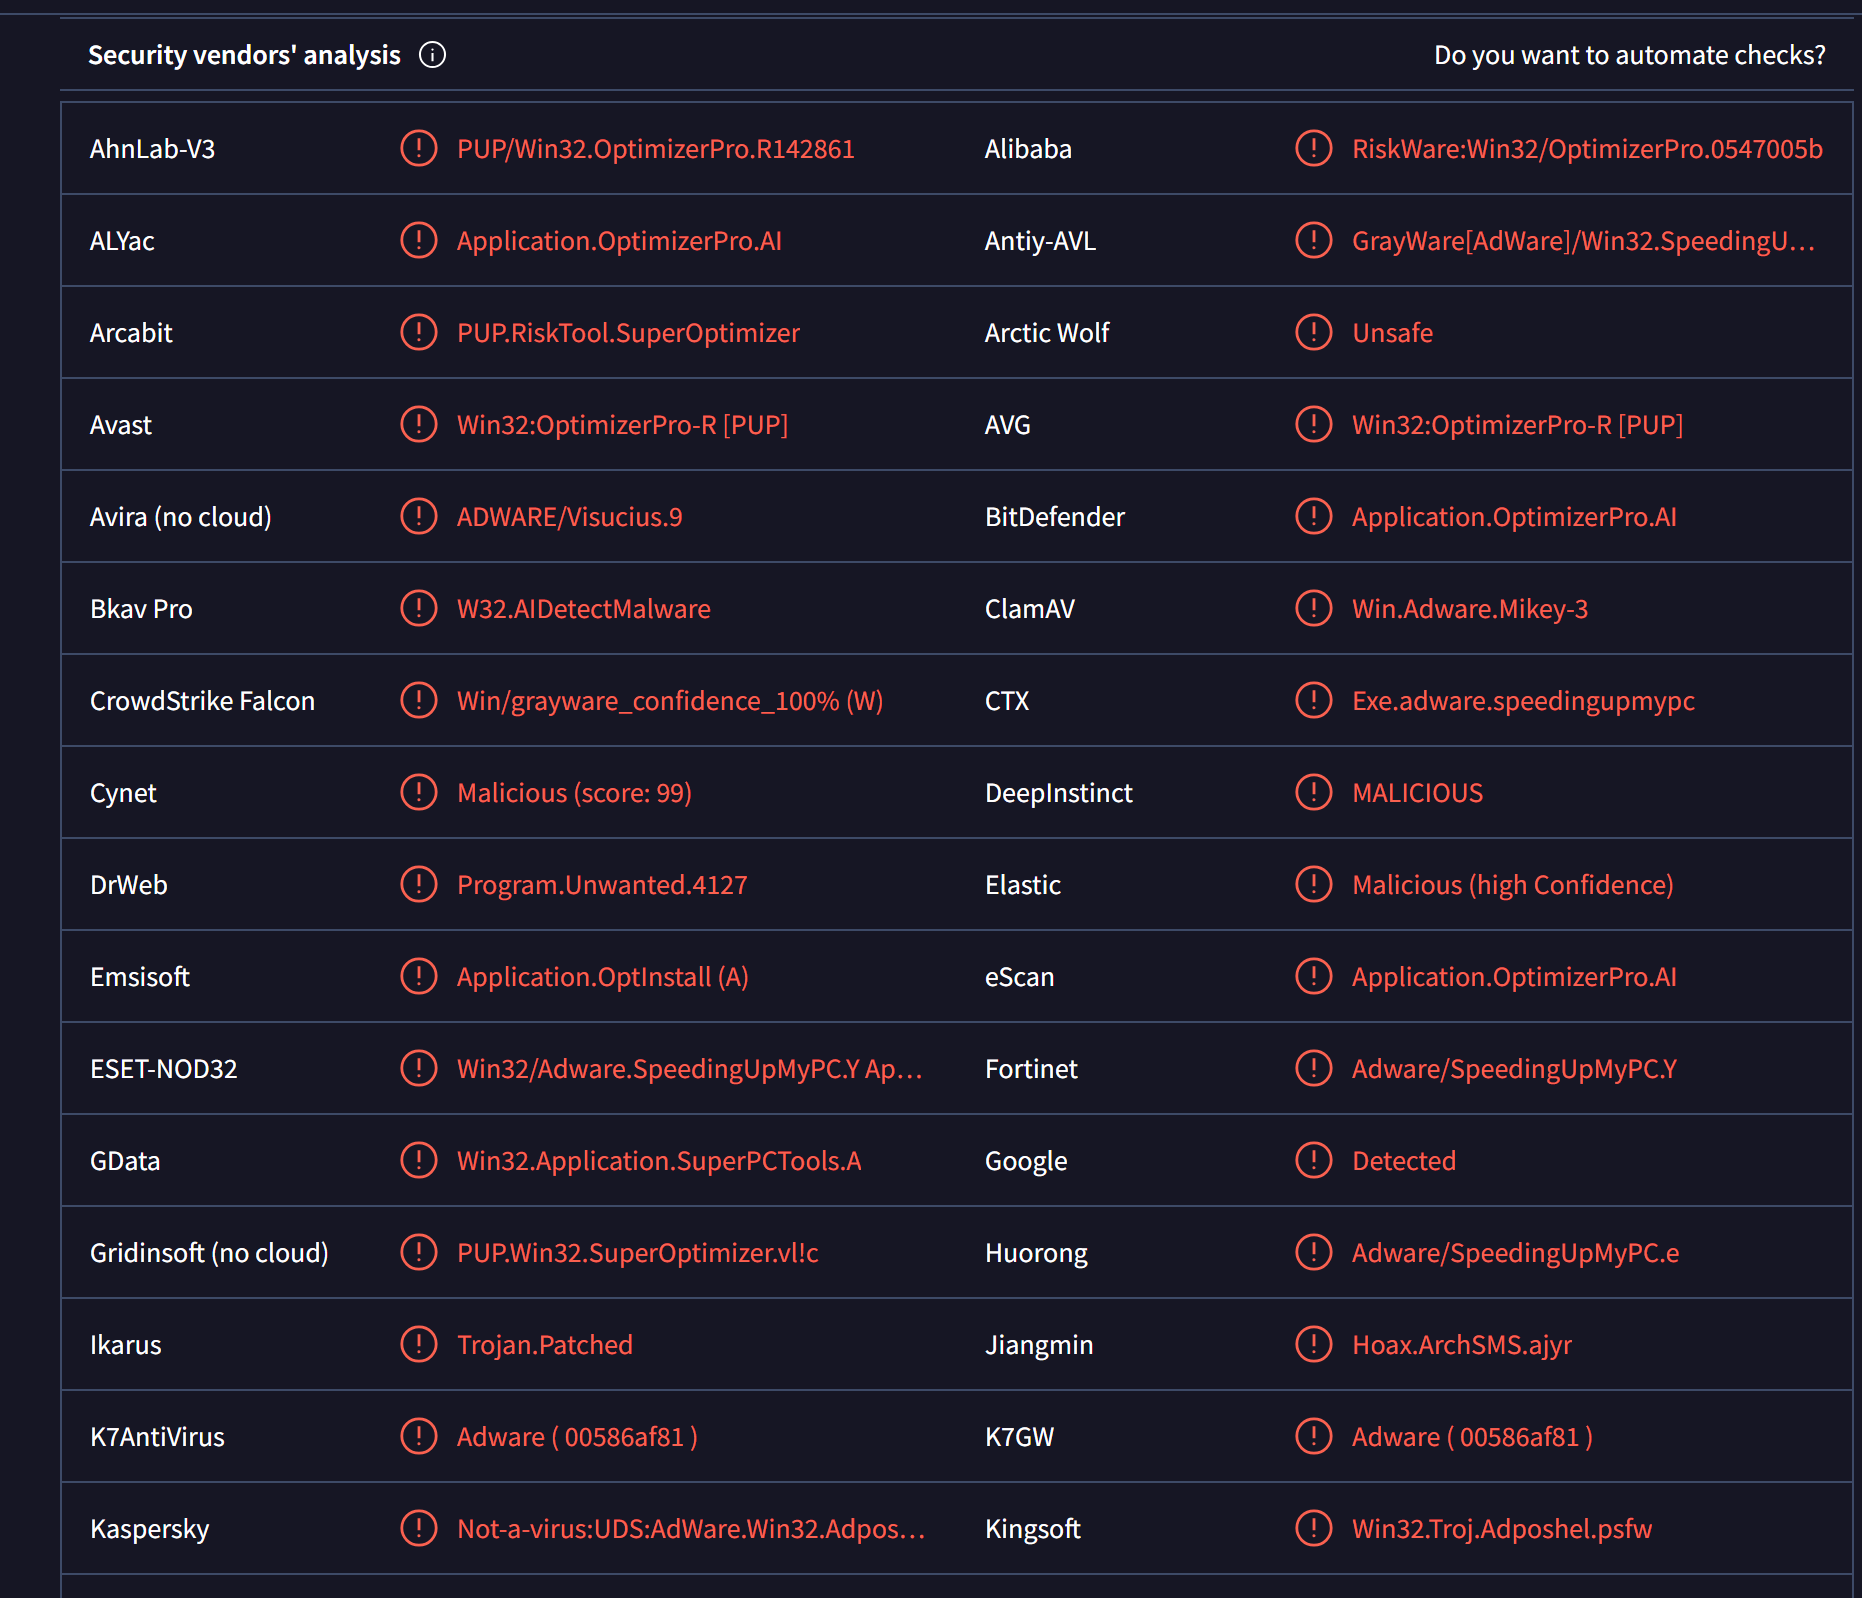The width and height of the screenshot is (1862, 1598).
Task: Click the W32.AIDetectMalware result
Action: 584,609
